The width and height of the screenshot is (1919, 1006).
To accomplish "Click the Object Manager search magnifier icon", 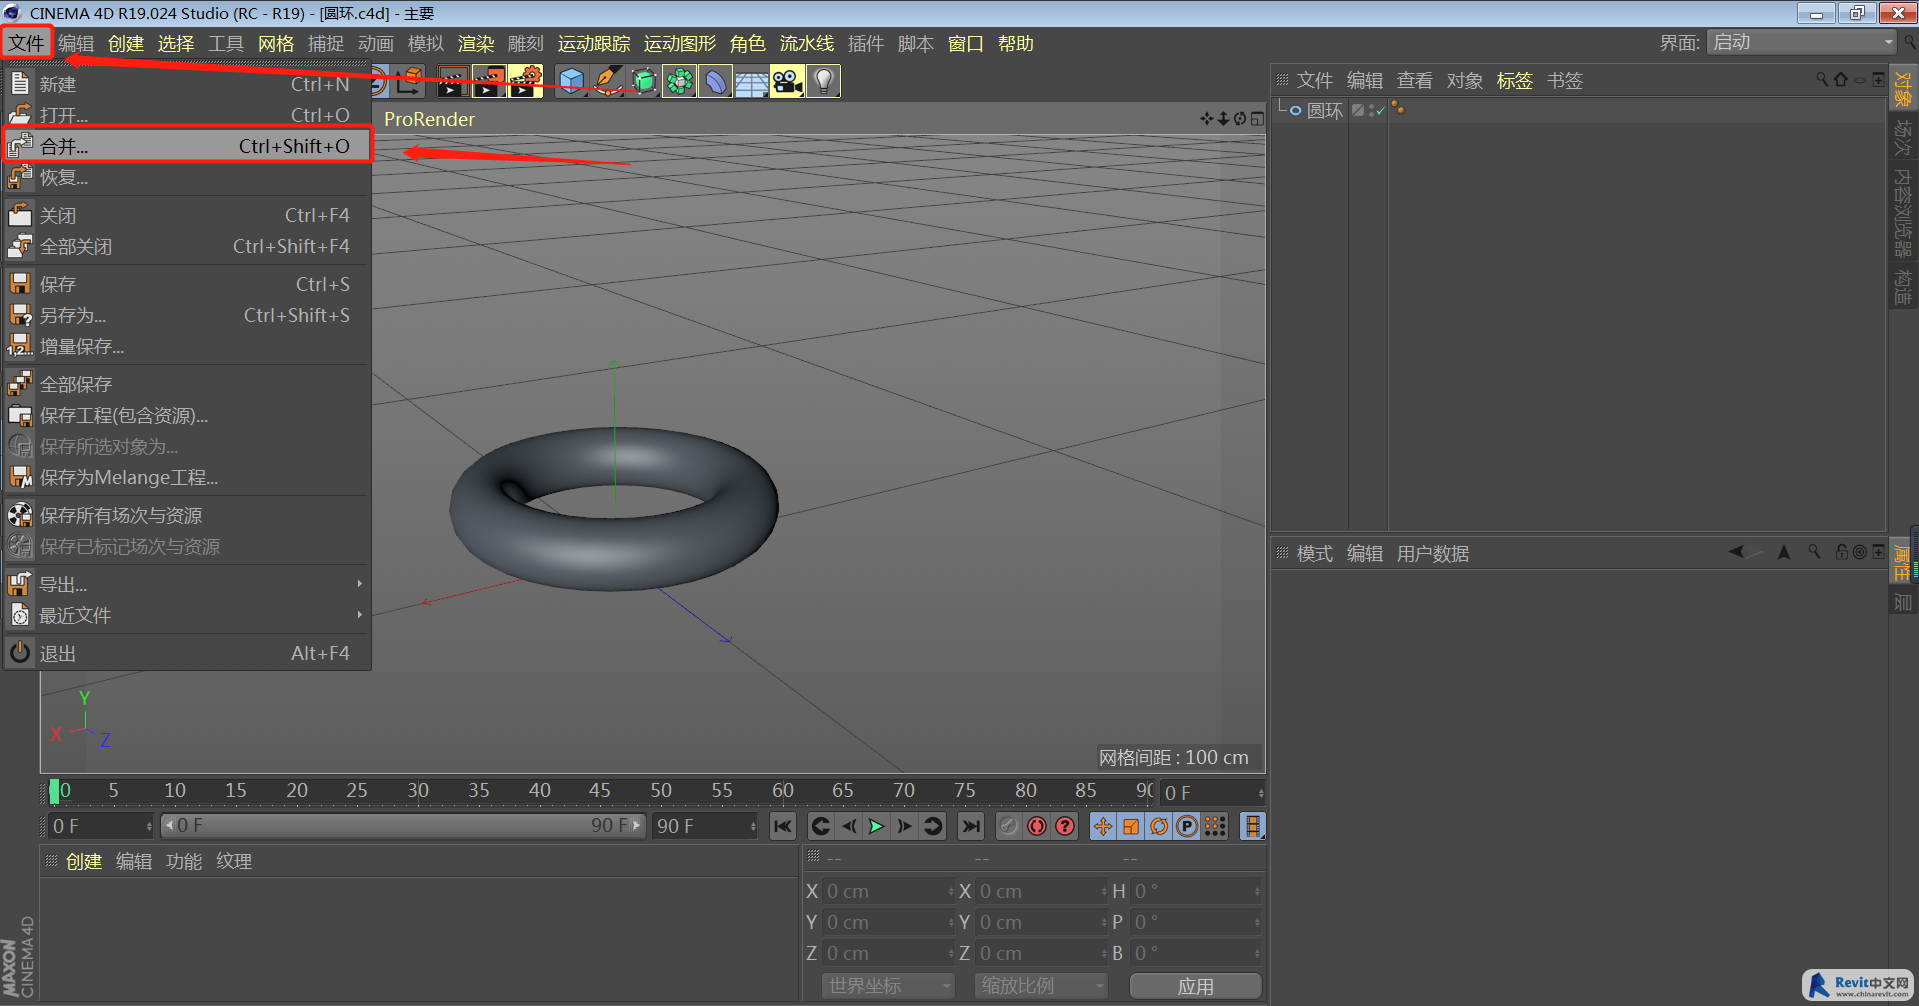I will [1822, 80].
